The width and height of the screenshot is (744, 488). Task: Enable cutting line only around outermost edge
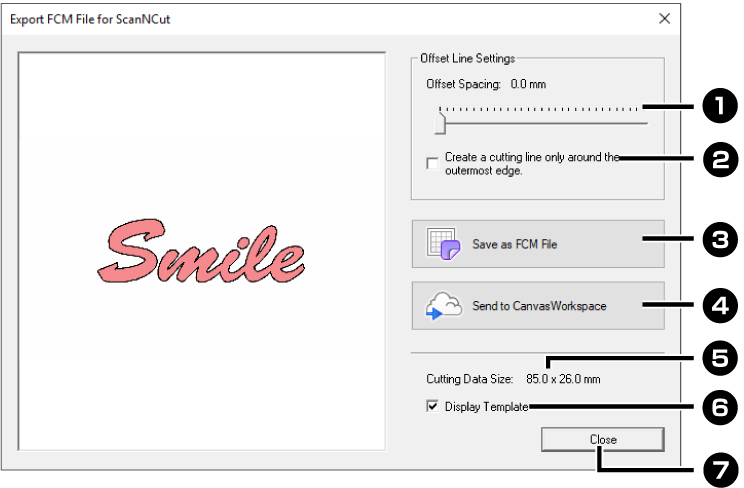[x=431, y=164]
